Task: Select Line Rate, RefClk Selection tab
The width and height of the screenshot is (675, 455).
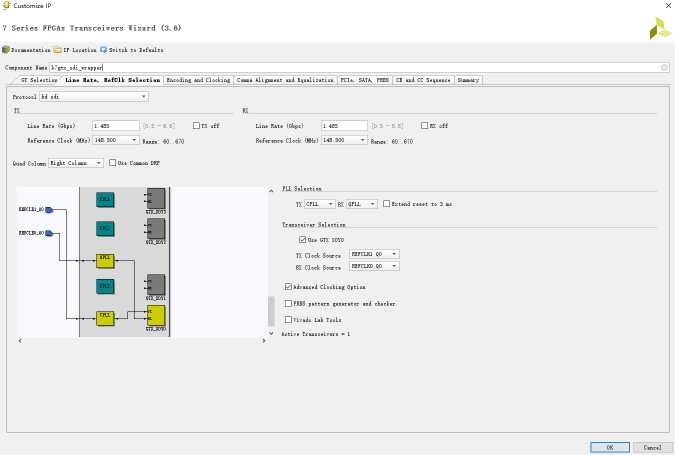Action: click(x=112, y=80)
